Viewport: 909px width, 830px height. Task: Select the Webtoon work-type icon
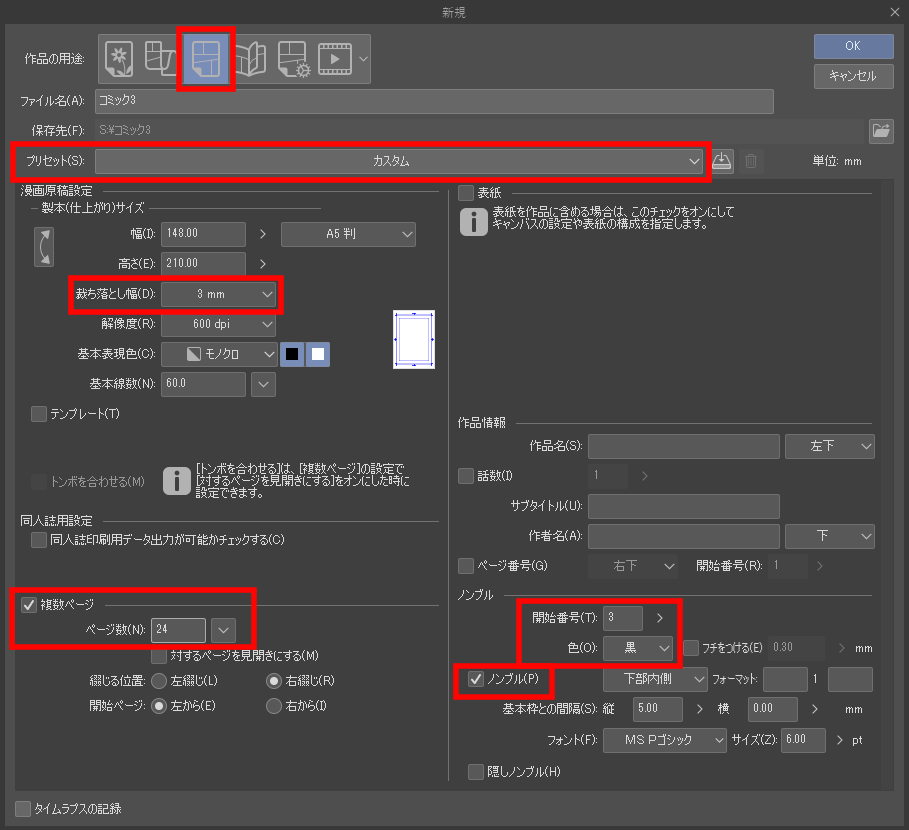pyautogui.click(x=160, y=59)
